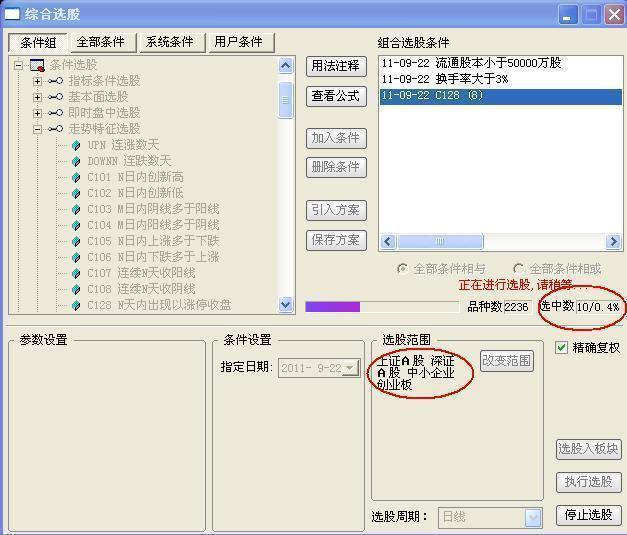
Task: Click the icon beside C107 连续N天收阳线
Action: point(76,273)
